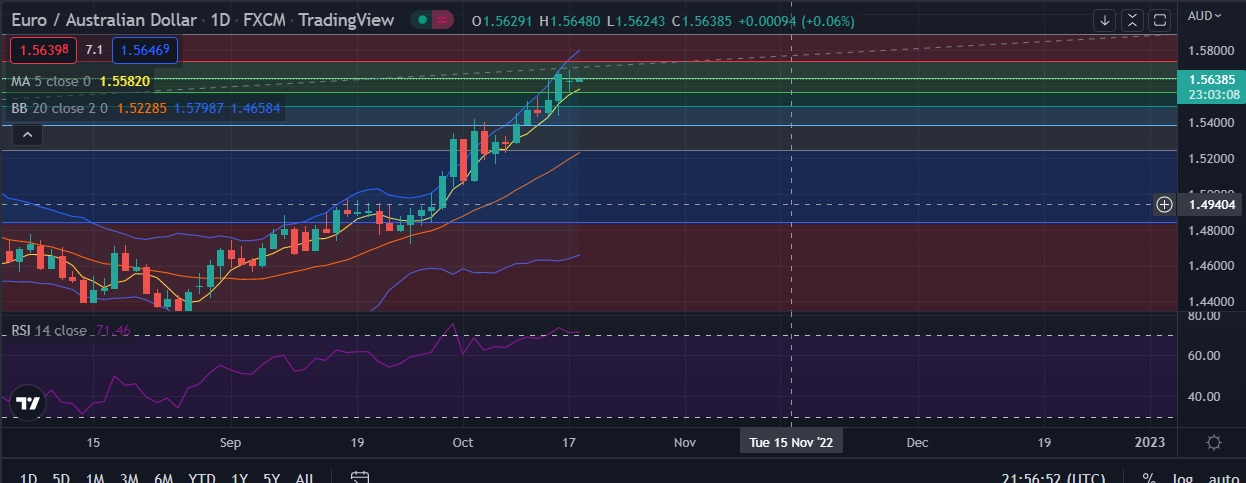Maximize the chart pane

[x=1159, y=20]
